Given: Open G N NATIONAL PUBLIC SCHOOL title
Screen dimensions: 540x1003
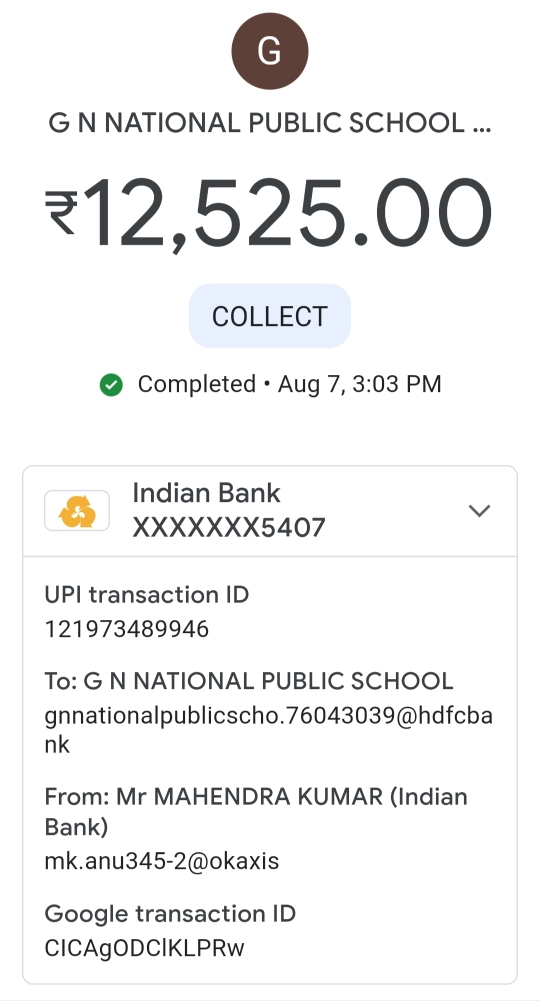Looking at the screenshot, I should tap(269, 123).
